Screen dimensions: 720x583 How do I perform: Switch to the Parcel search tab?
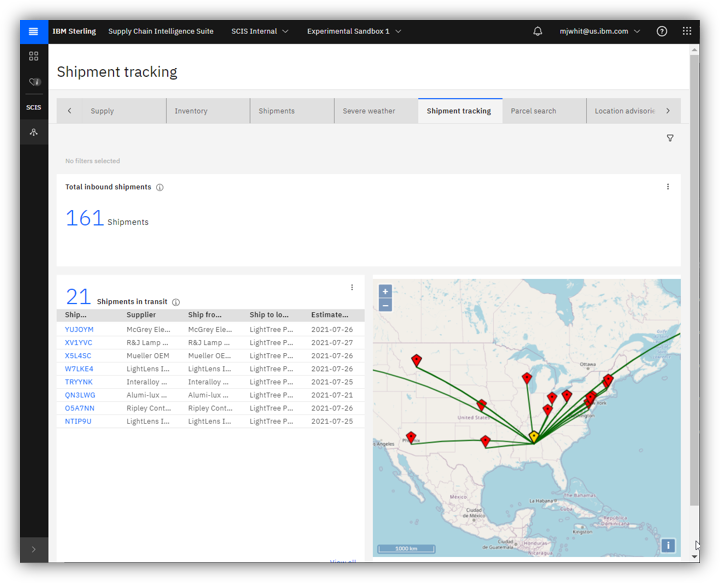pos(544,111)
